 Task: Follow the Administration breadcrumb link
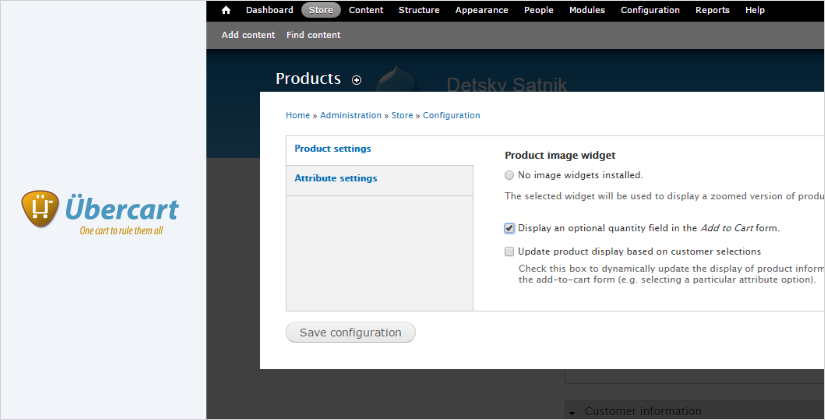click(x=351, y=115)
